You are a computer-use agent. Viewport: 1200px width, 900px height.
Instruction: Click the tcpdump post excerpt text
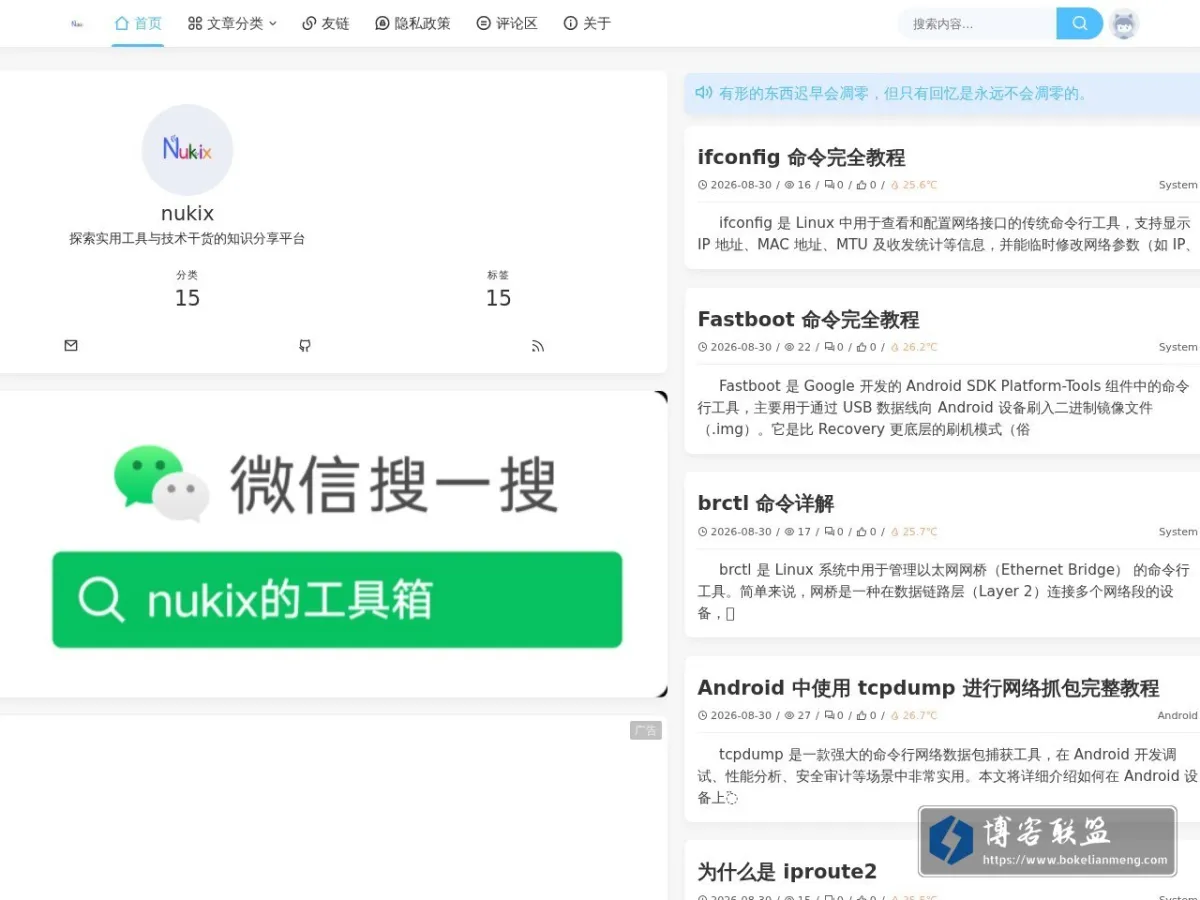point(945,776)
